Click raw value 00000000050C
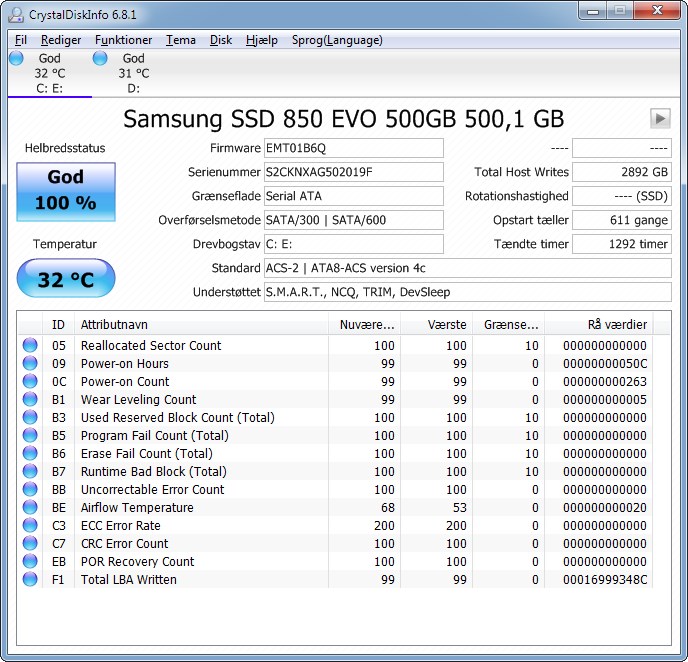This screenshot has height=662, width=688. click(x=605, y=364)
